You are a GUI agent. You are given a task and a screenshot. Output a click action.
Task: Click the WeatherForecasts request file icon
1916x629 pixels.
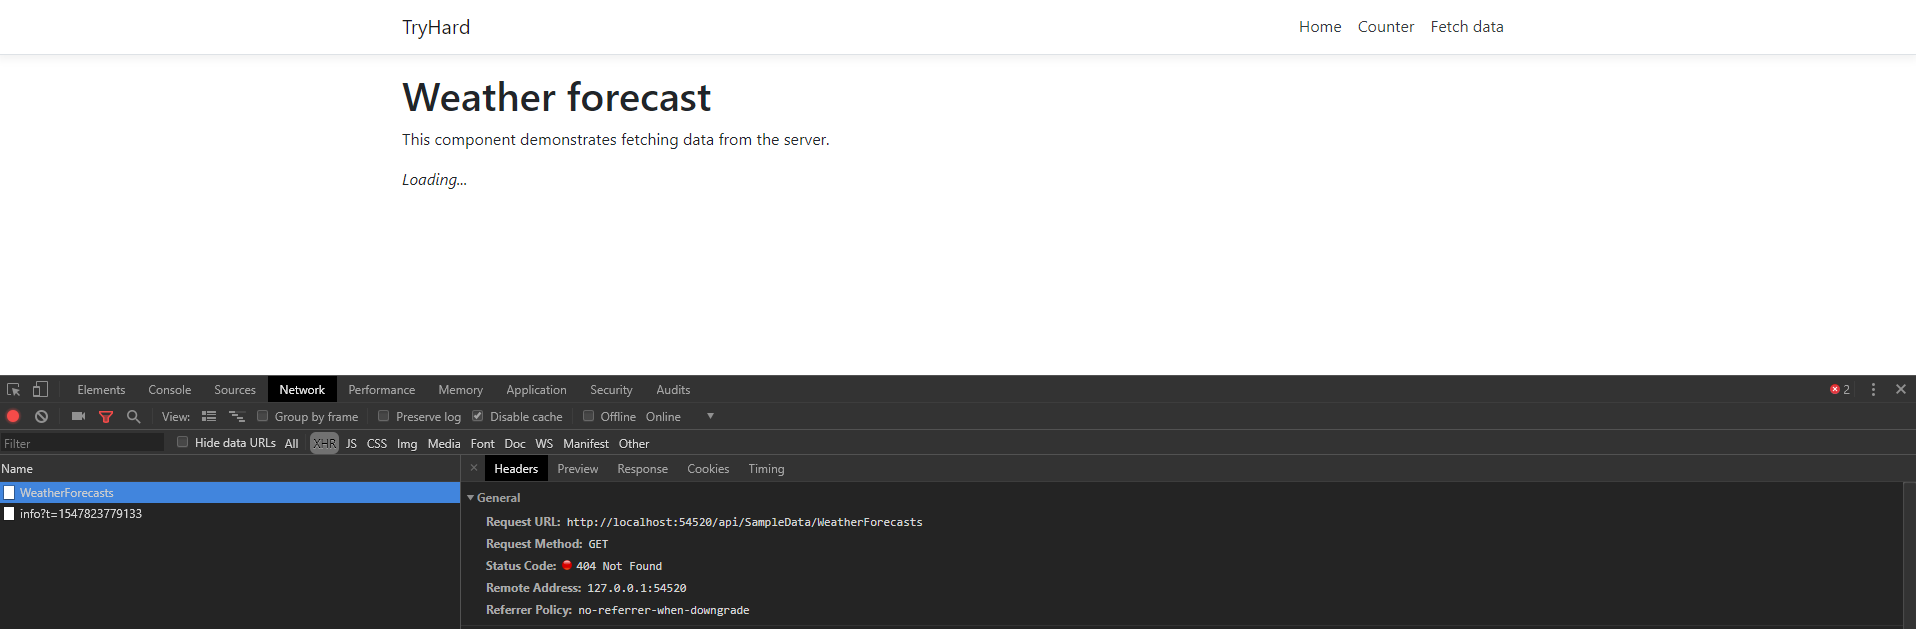[x=9, y=493]
